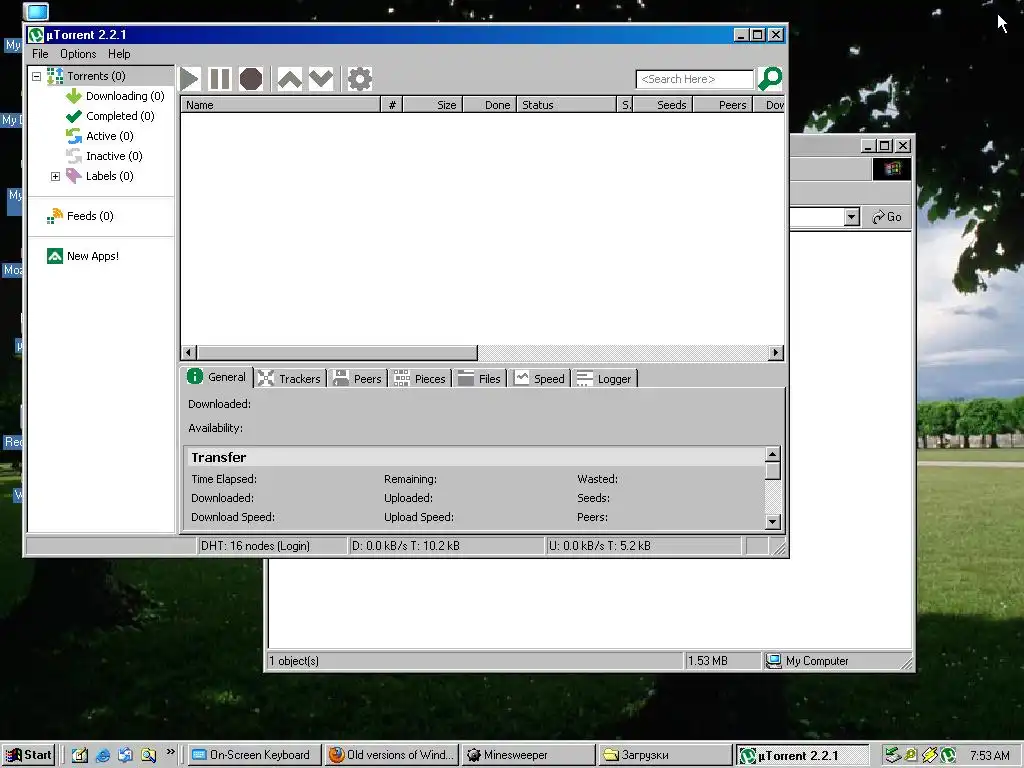Open the Help menu
Image resolution: width=1024 pixels, height=768 pixels.
(x=119, y=54)
